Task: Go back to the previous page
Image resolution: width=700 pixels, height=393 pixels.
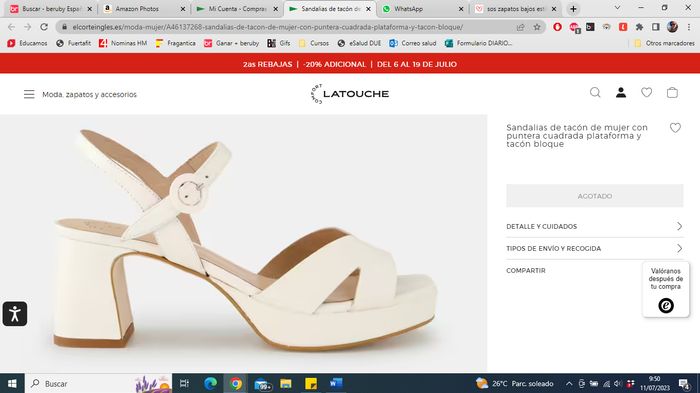Action: point(11,27)
